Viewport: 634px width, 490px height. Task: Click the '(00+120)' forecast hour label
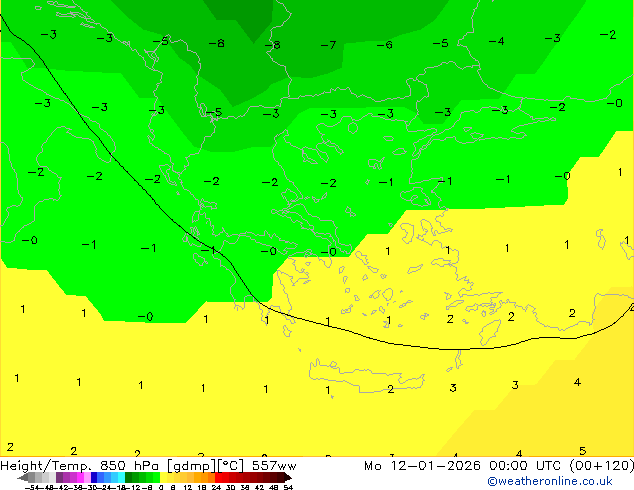601,466
